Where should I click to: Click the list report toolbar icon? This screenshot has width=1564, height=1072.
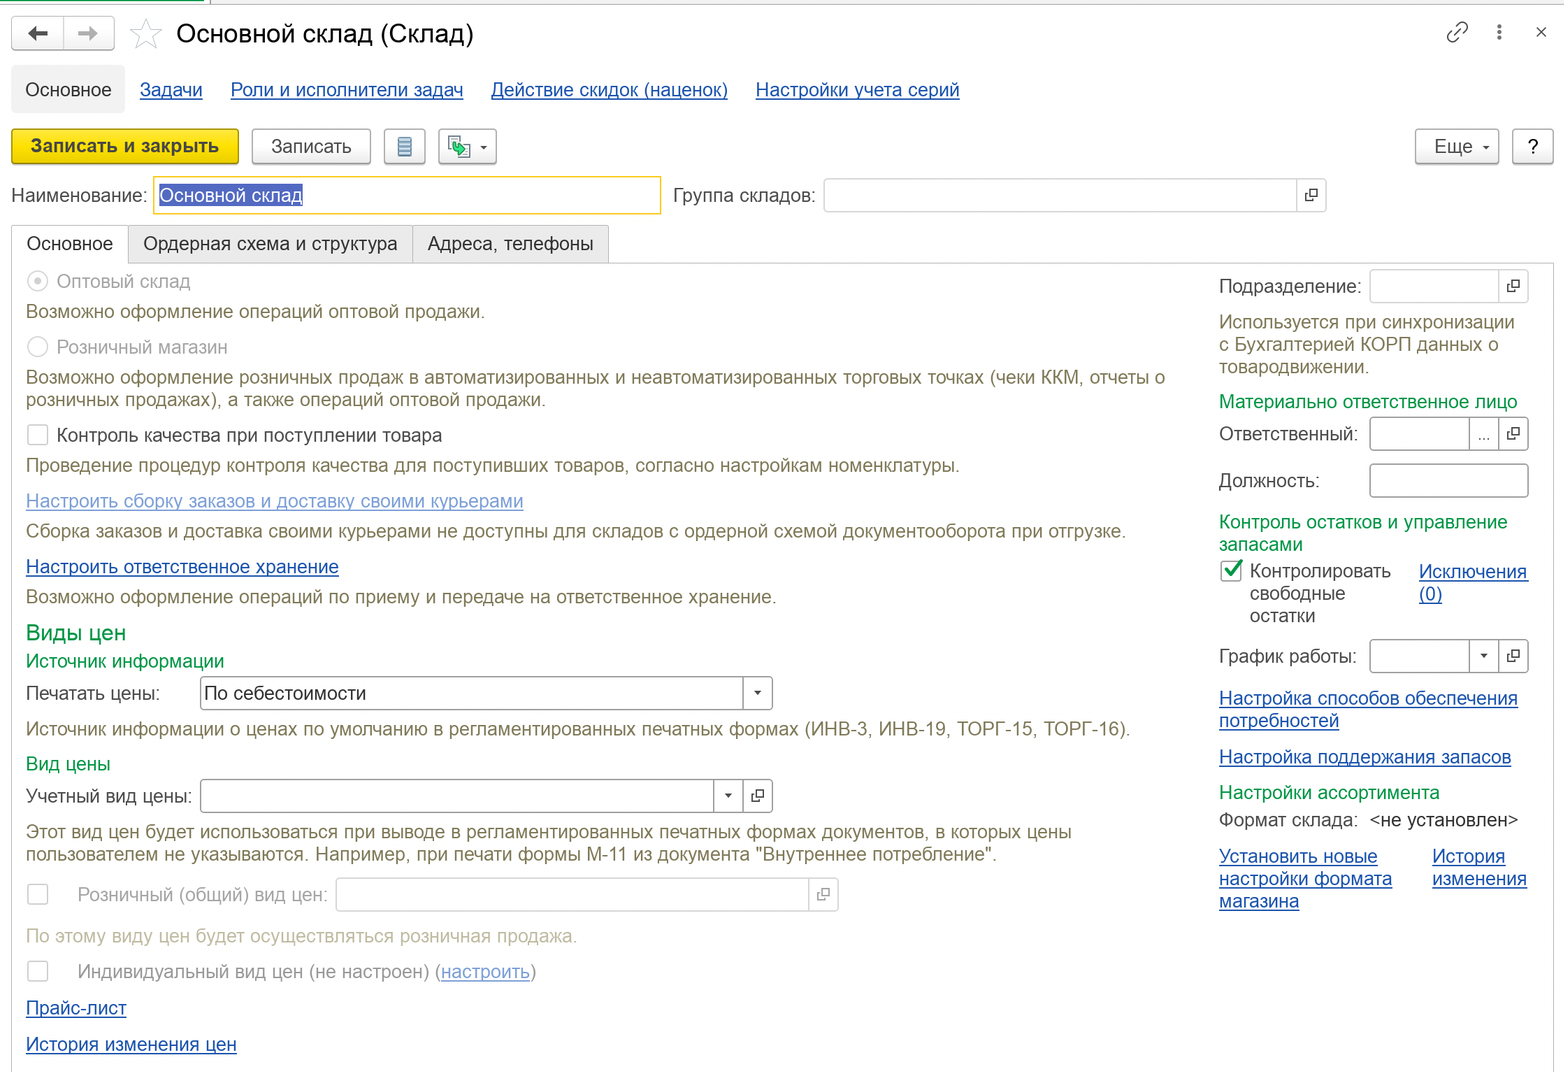click(x=405, y=146)
